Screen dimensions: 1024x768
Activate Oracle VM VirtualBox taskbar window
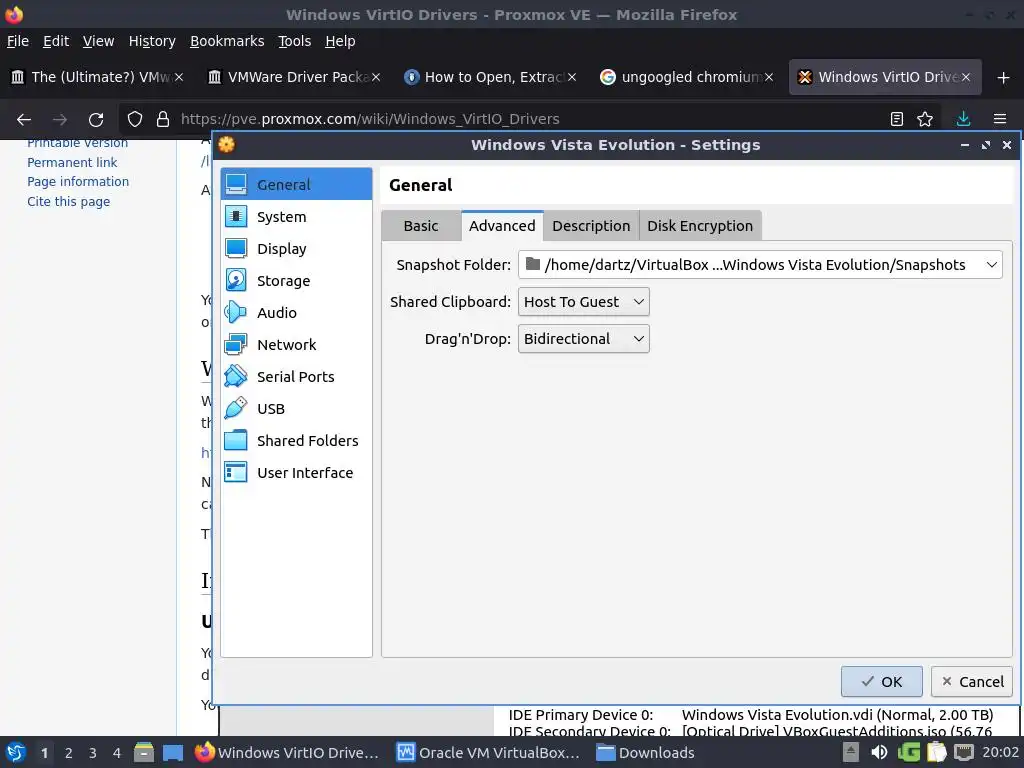pyautogui.click(x=488, y=752)
